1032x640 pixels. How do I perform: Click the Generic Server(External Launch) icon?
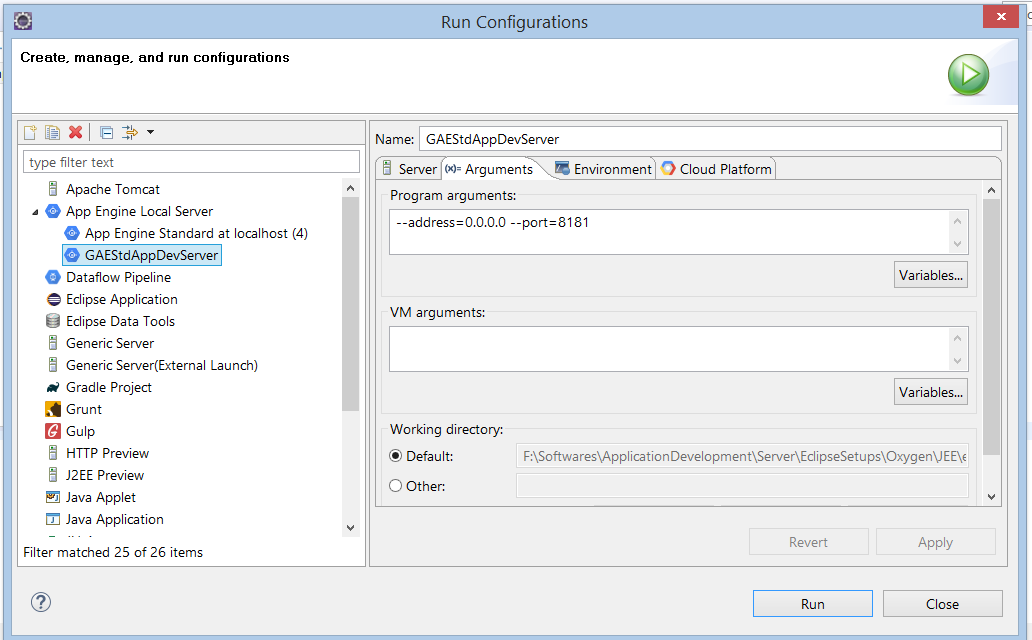click(x=53, y=365)
